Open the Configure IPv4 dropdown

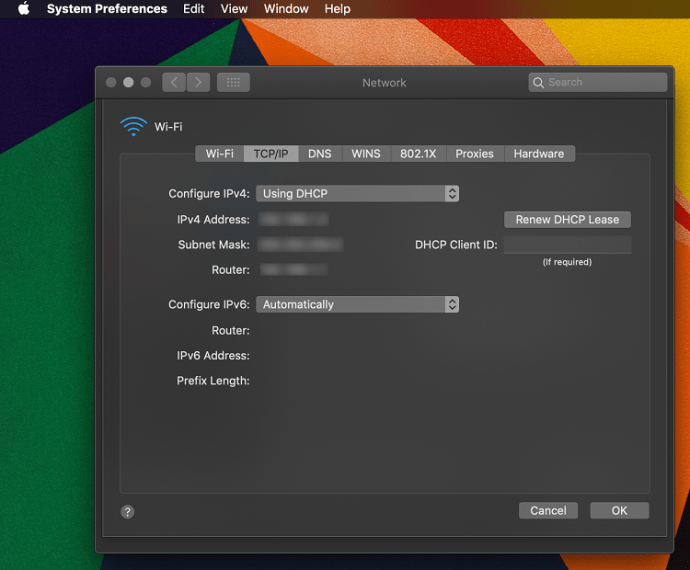(x=357, y=194)
